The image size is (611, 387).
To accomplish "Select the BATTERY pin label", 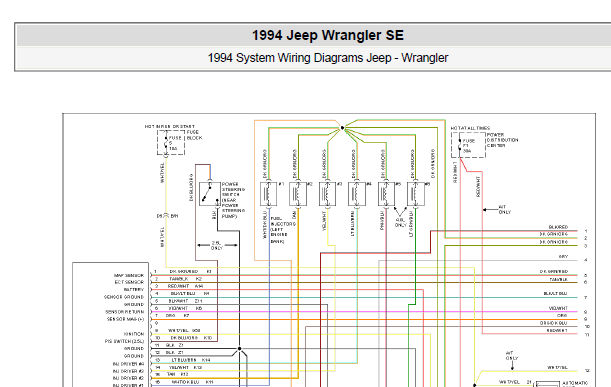I will click(134, 290).
